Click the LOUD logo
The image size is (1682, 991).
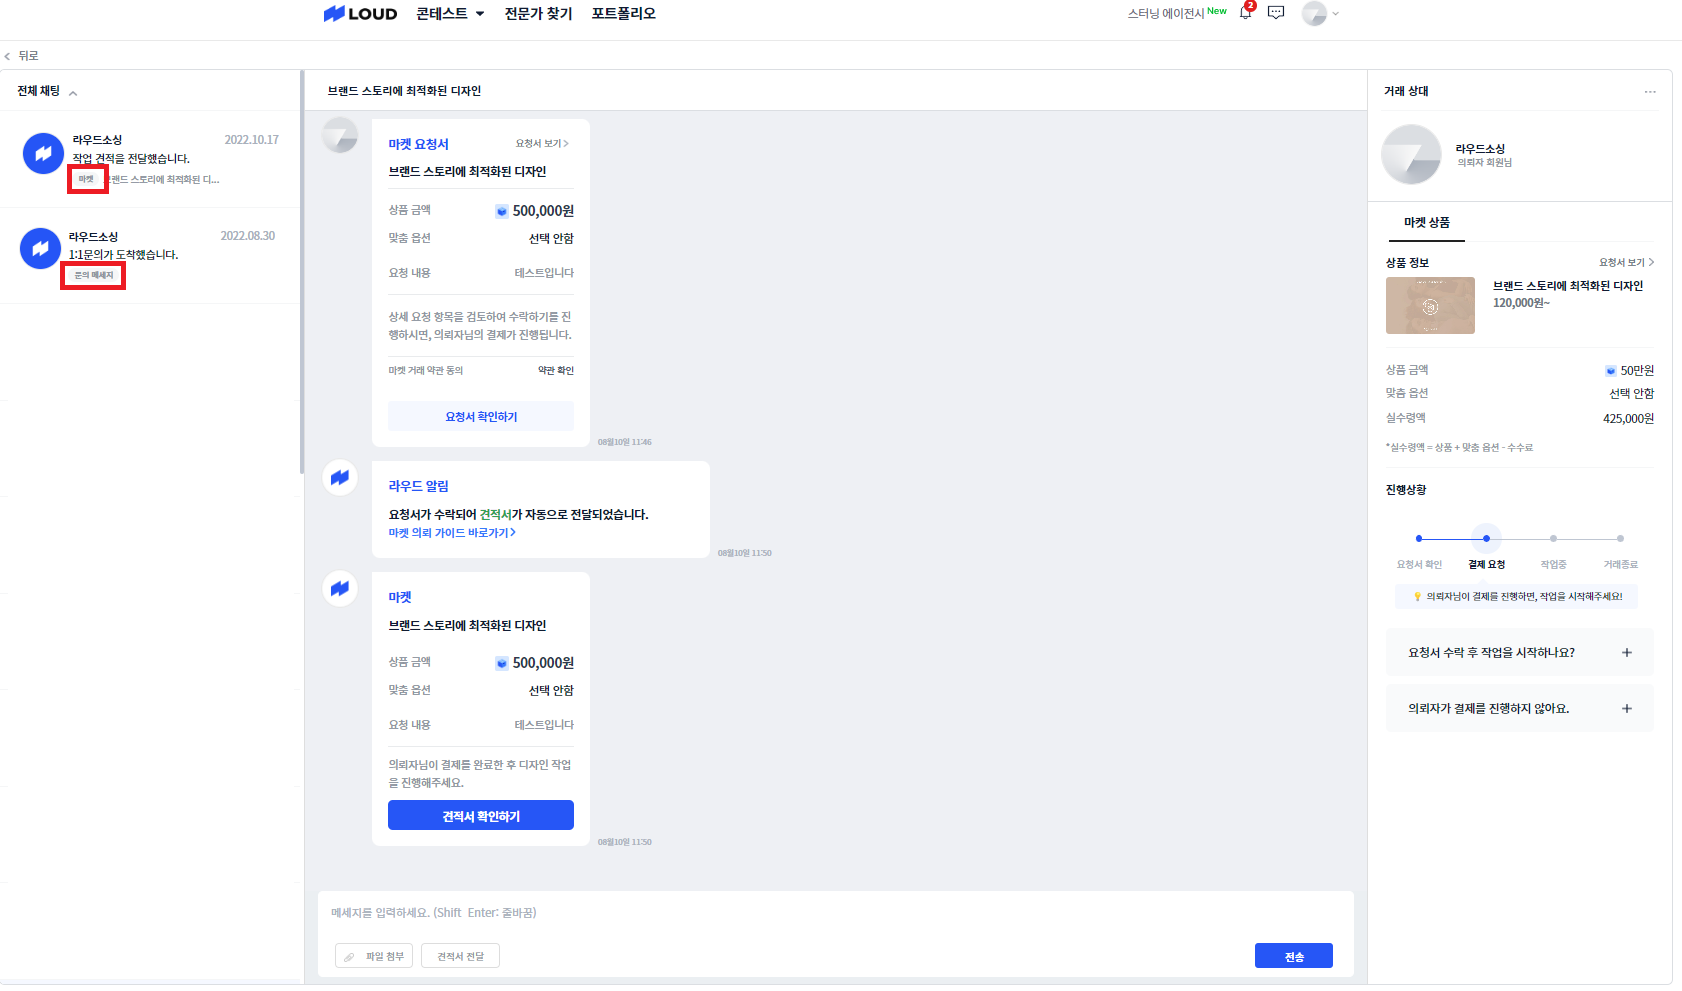(x=360, y=14)
